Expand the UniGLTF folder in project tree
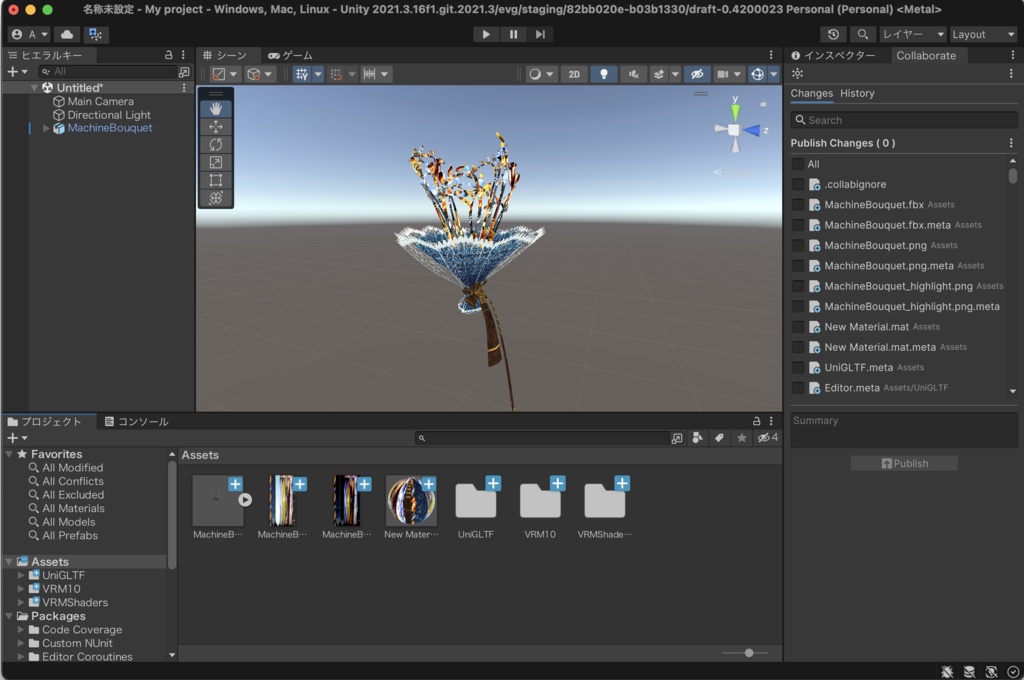Image resolution: width=1024 pixels, height=680 pixels. point(21,576)
